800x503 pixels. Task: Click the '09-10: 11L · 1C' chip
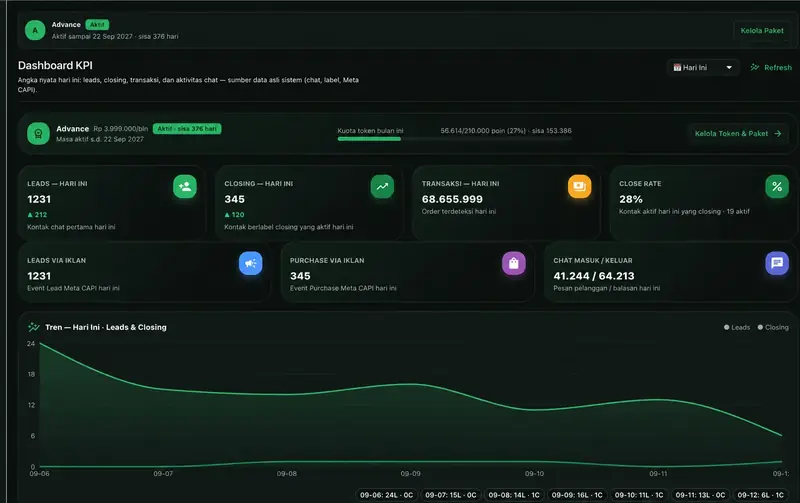[x=639, y=495]
